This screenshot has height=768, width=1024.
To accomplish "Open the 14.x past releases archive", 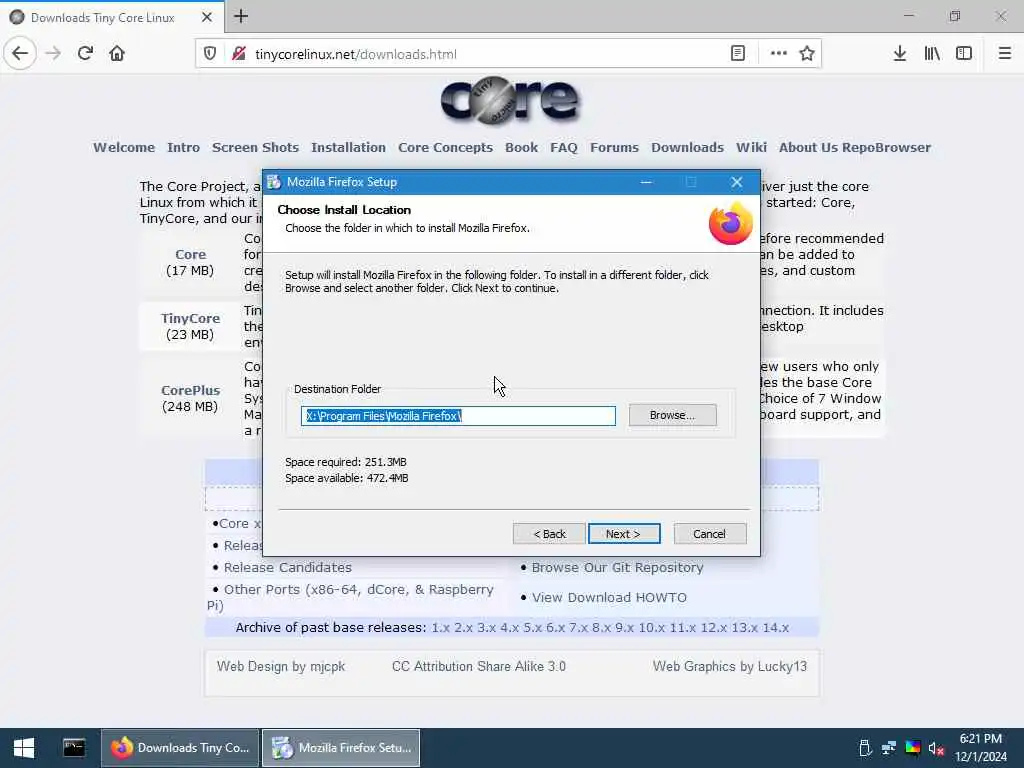I will [776, 628].
